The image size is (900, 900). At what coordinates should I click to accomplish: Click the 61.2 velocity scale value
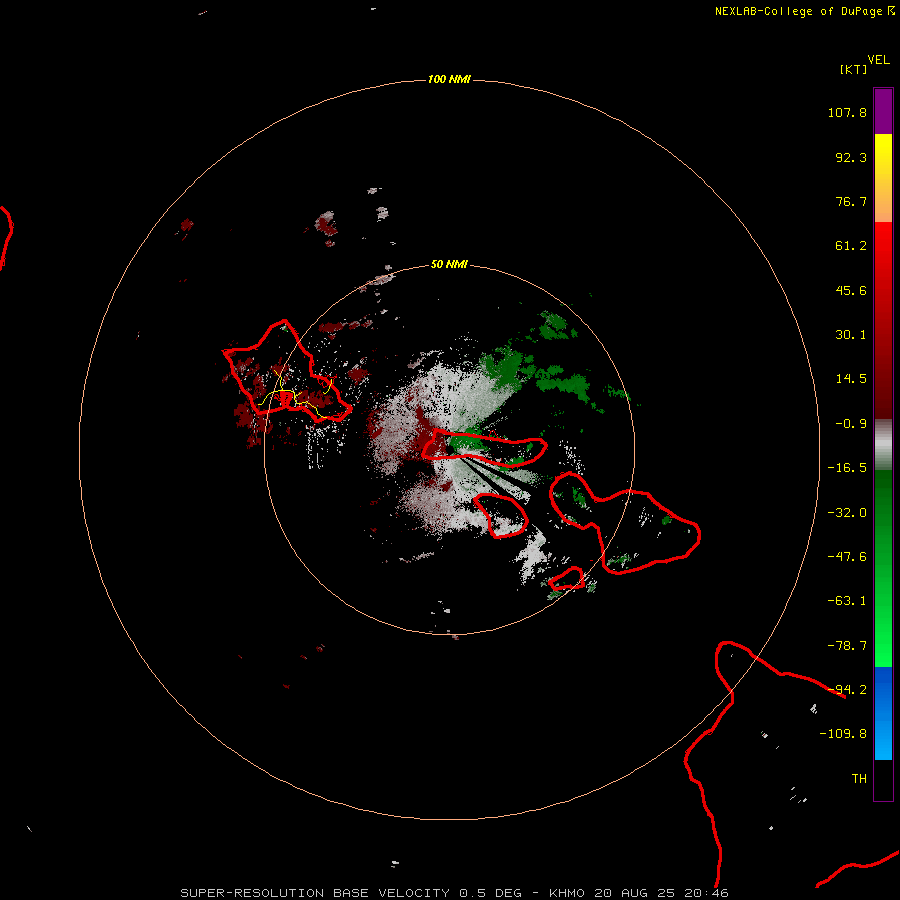click(x=851, y=246)
